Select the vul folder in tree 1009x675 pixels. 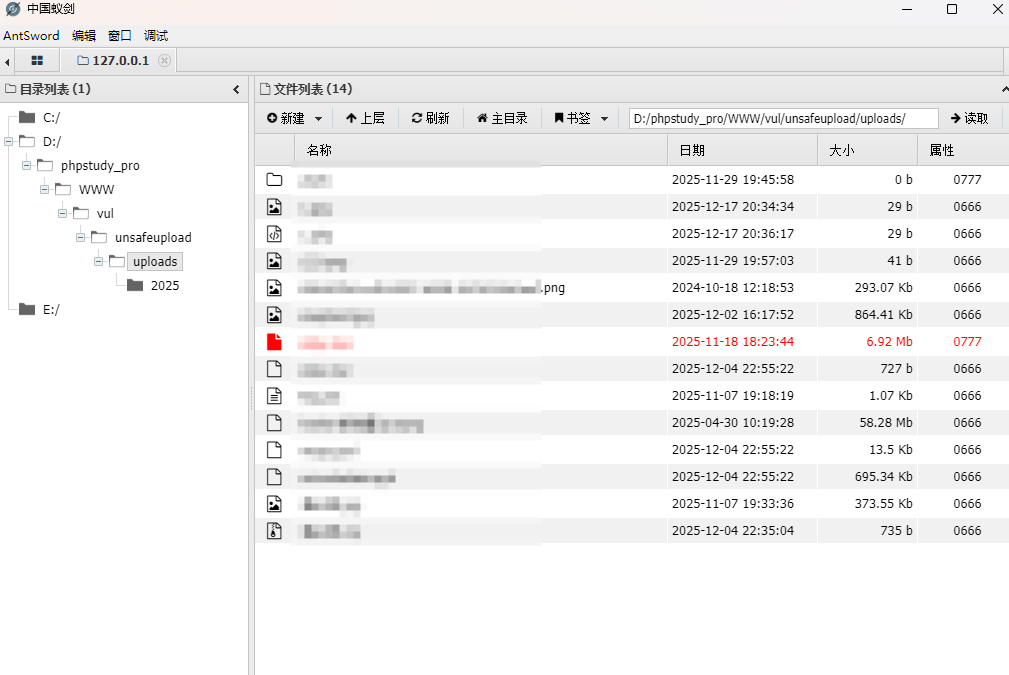click(105, 213)
